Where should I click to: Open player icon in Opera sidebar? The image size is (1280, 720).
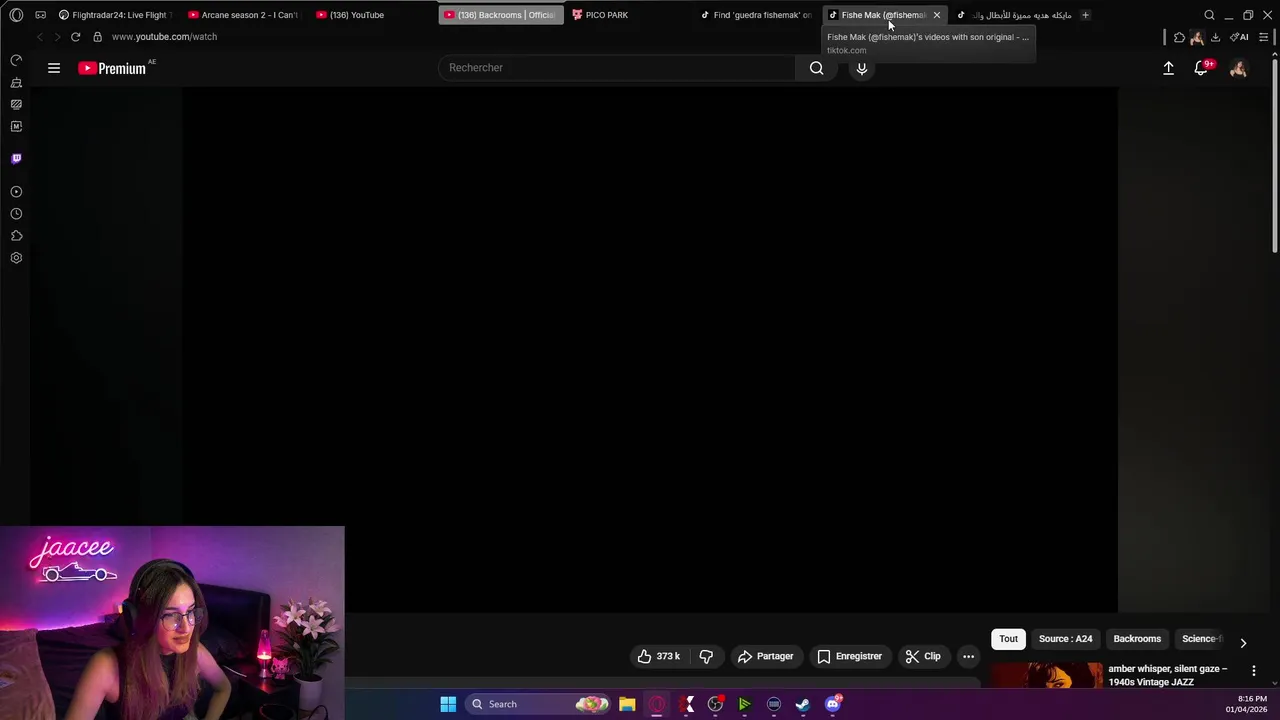16,192
